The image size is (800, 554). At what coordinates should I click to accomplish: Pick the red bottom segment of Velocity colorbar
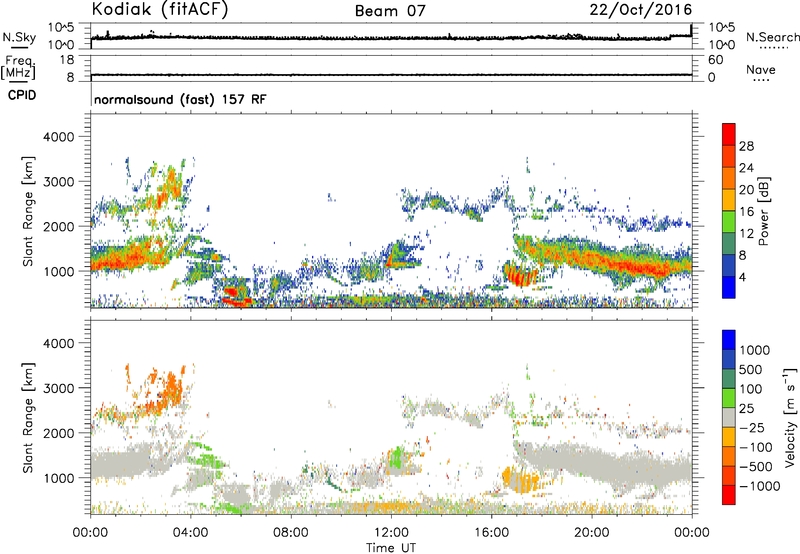[x=729, y=495]
